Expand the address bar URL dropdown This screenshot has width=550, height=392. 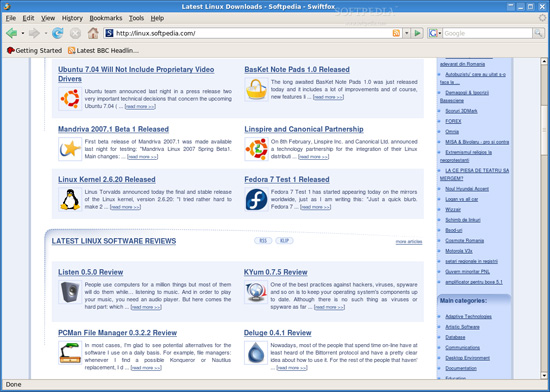(x=406, y=33)
